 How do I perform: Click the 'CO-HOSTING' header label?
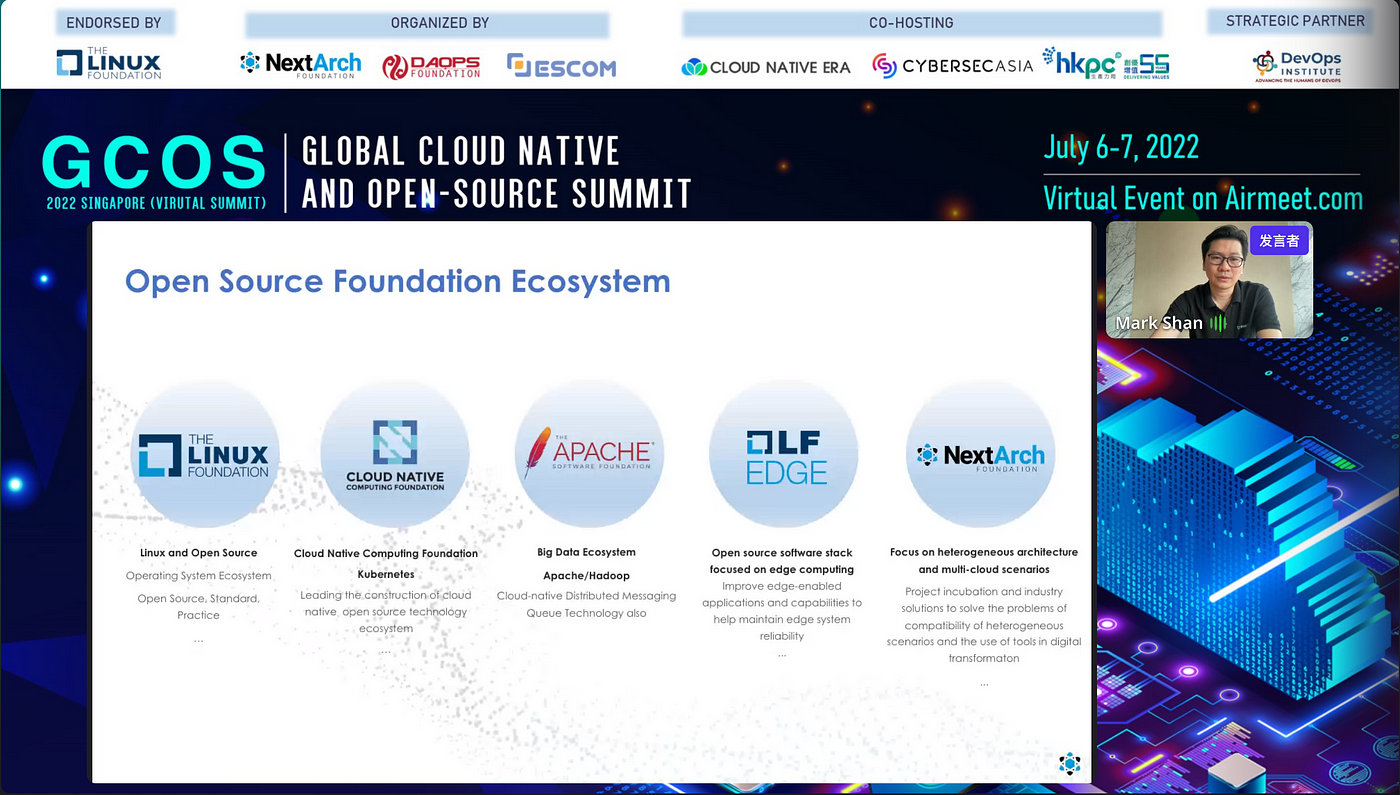(911, 22)
